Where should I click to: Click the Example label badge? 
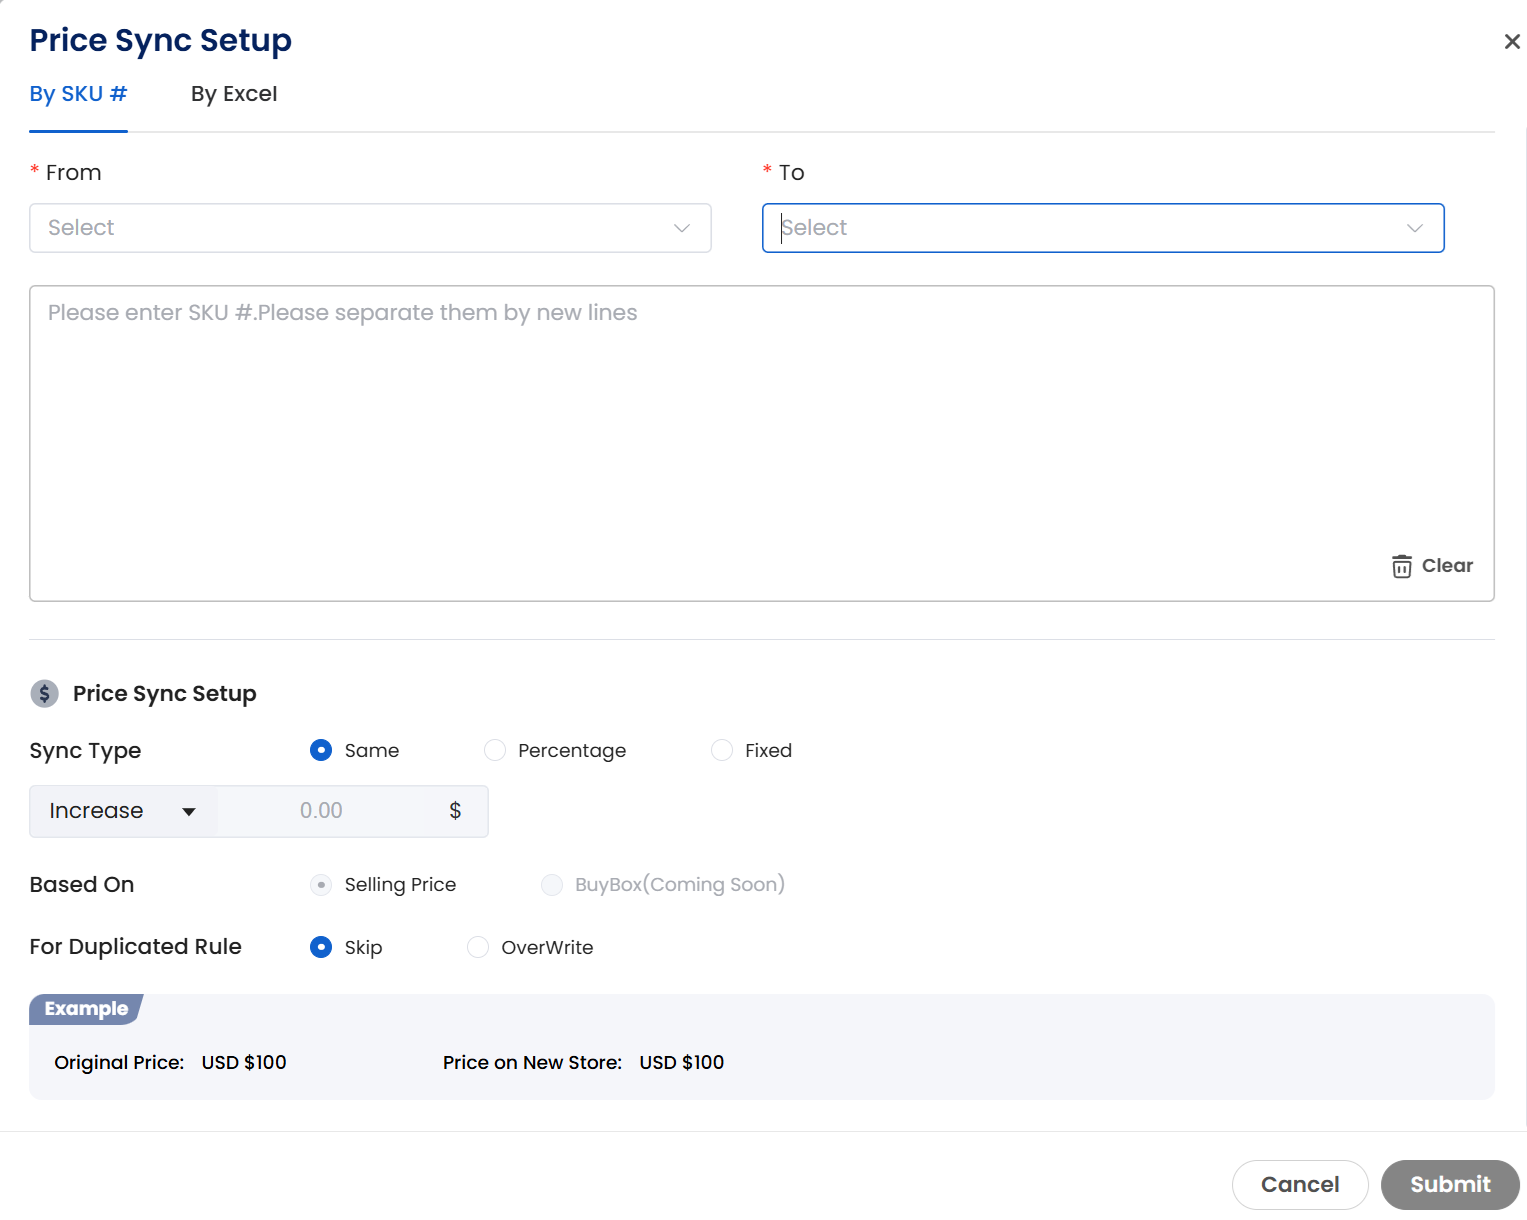86,1009
